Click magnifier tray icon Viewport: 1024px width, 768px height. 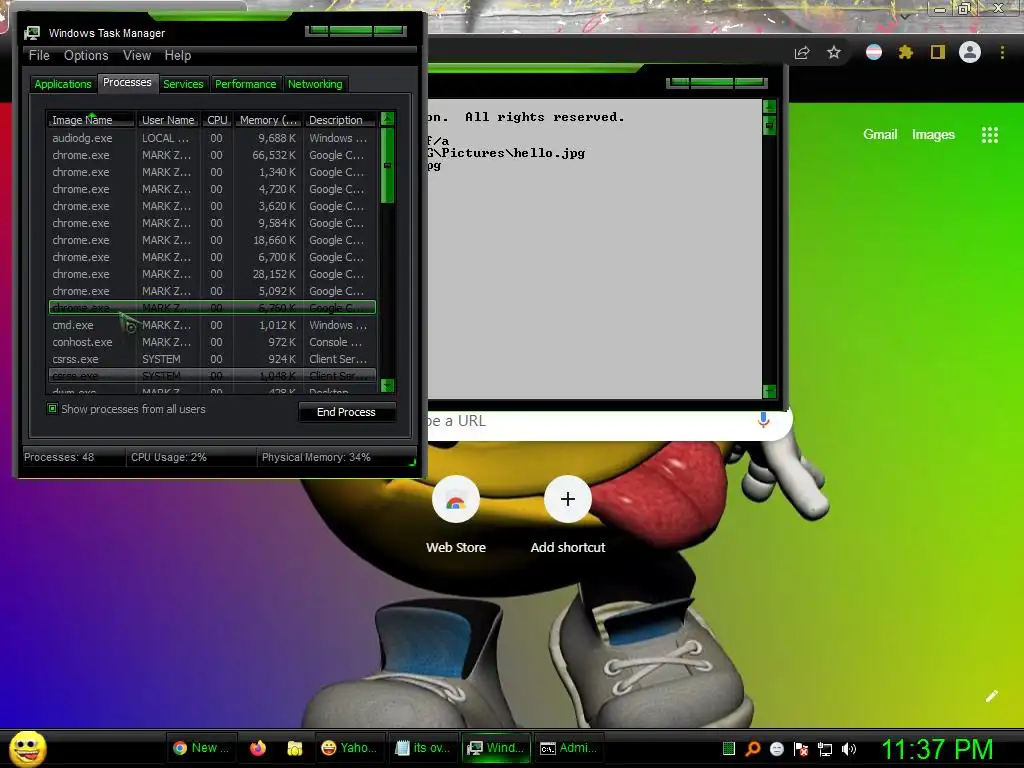point(753,748)
